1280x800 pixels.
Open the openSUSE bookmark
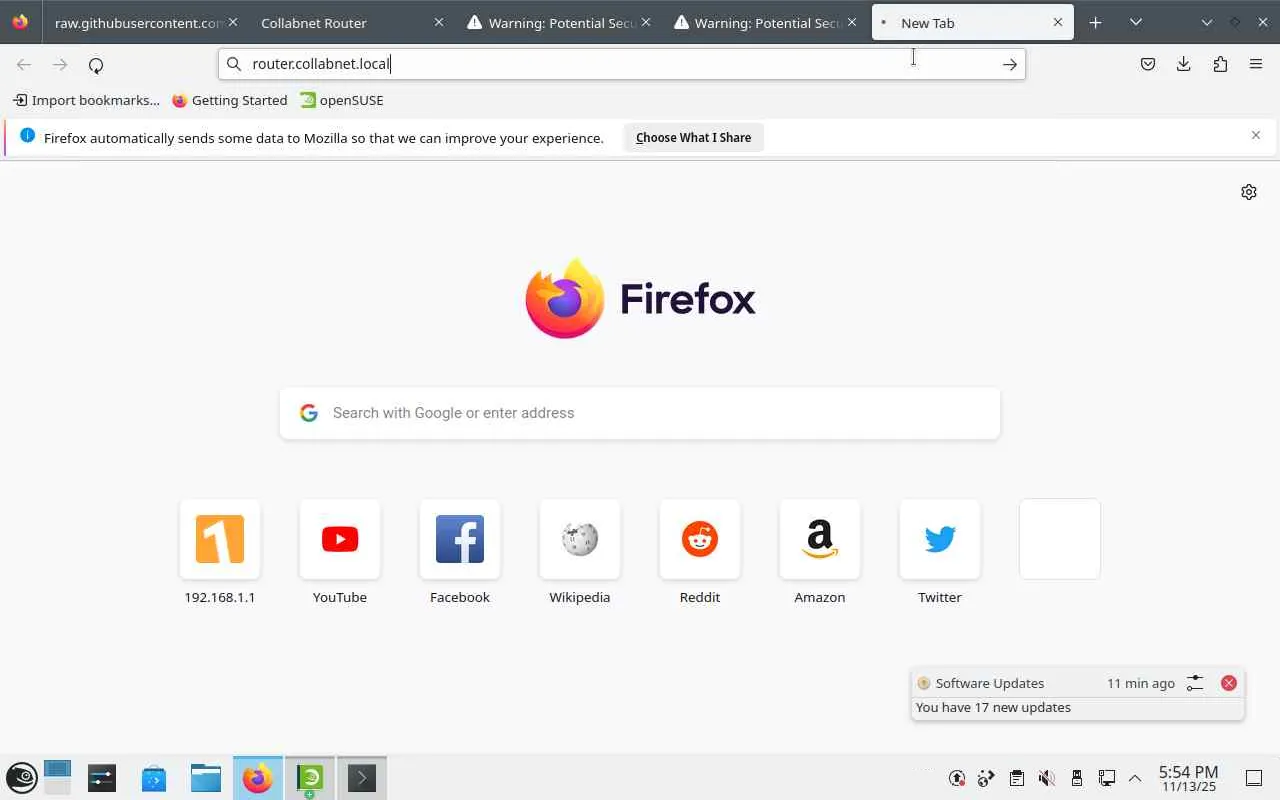[x=342, y=100]
